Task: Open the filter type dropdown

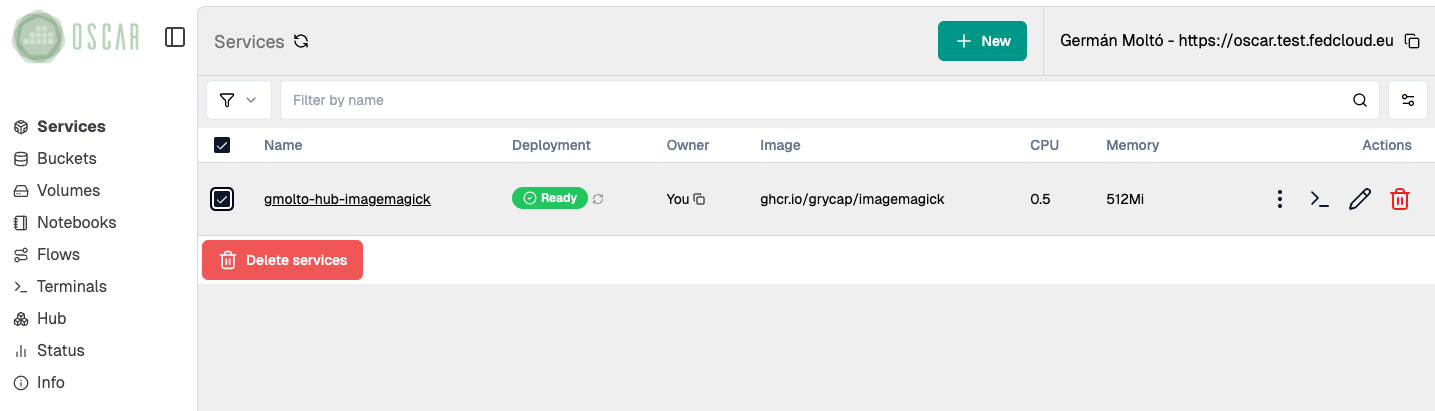Action: point(238,100)
